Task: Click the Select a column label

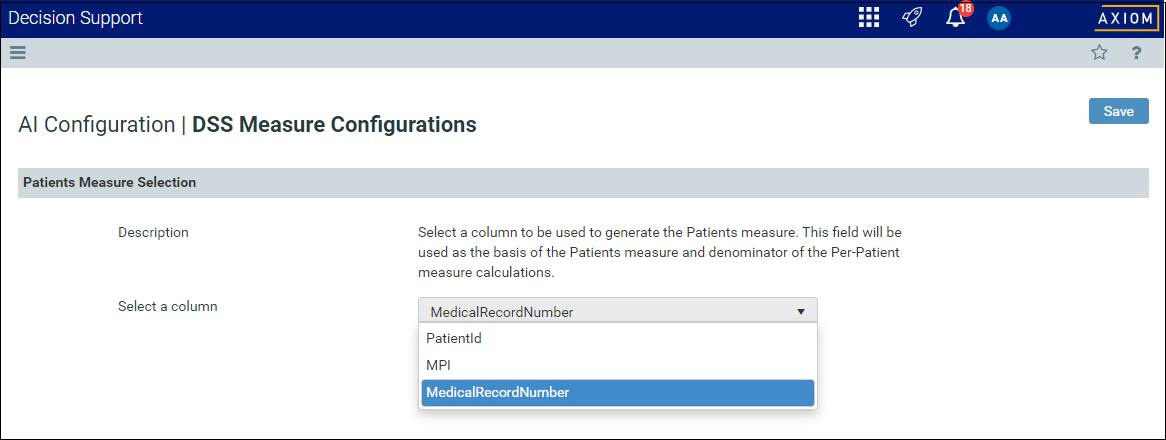Action: (168, 306)
